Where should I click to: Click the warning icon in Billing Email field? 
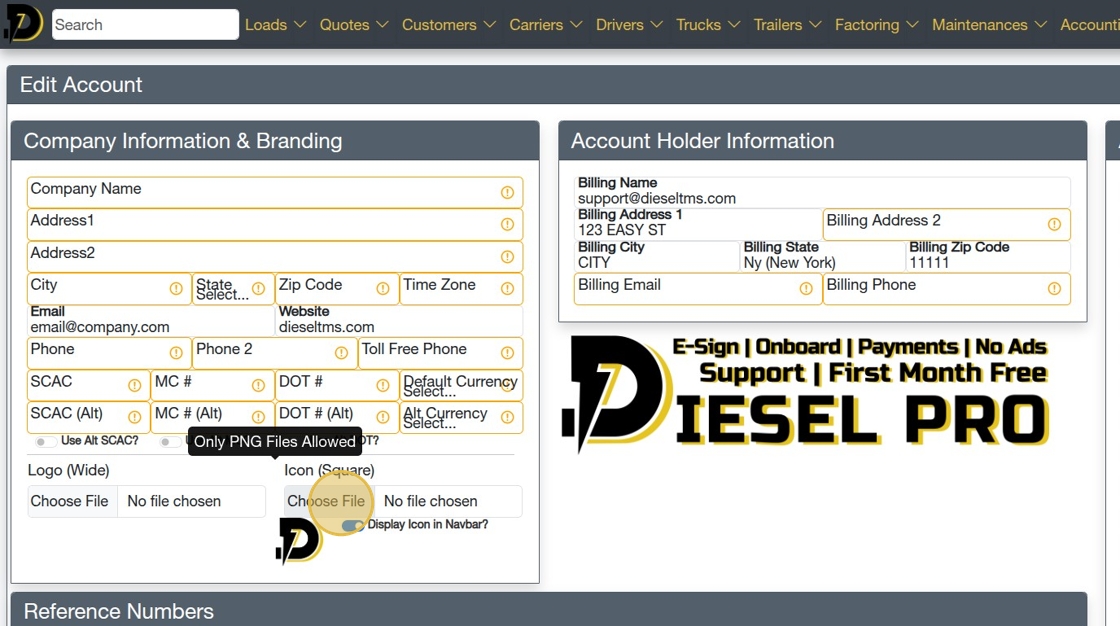click(x=806, y=289)
